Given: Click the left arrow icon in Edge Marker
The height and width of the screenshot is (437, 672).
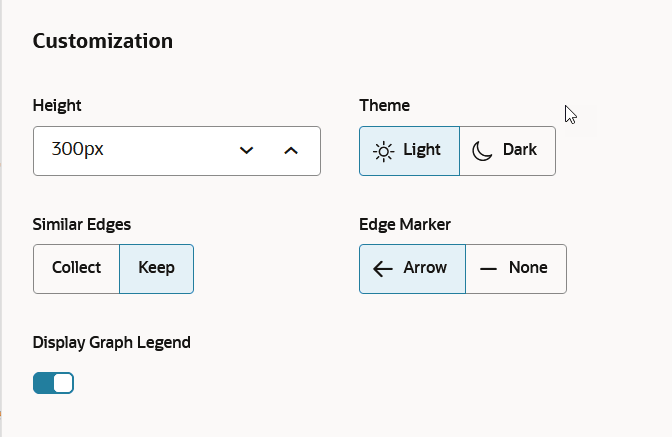Looking at the screenshot, I should coord(383,269).
